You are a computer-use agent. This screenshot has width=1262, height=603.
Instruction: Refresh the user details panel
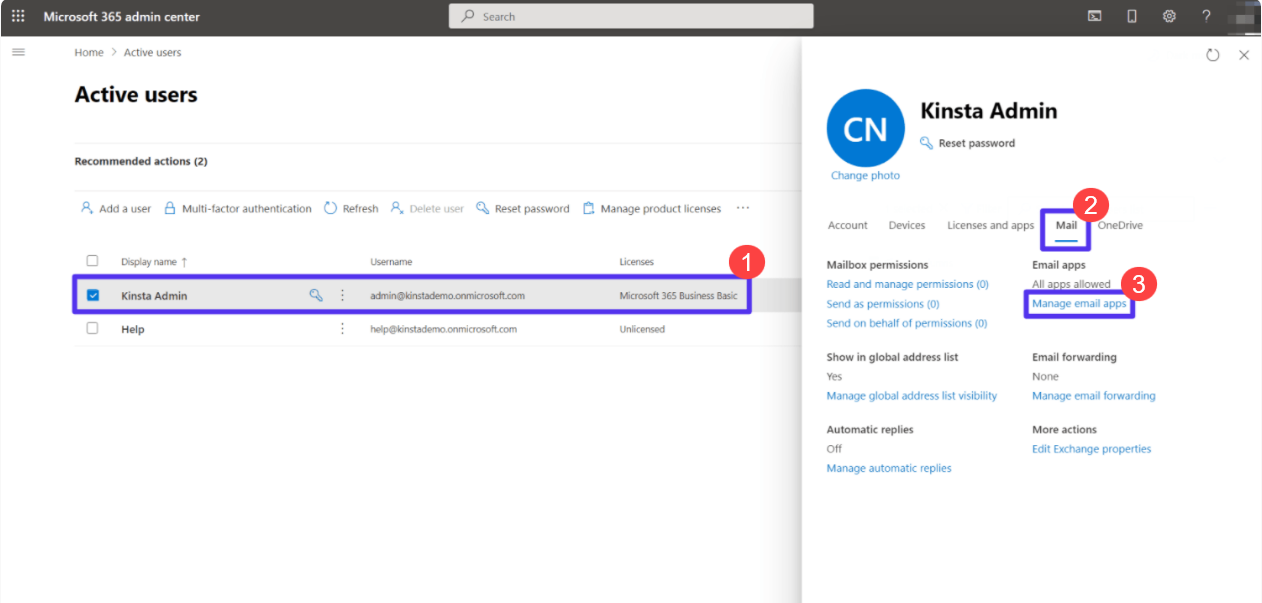pyautogui.click(x=1213, y=55)
